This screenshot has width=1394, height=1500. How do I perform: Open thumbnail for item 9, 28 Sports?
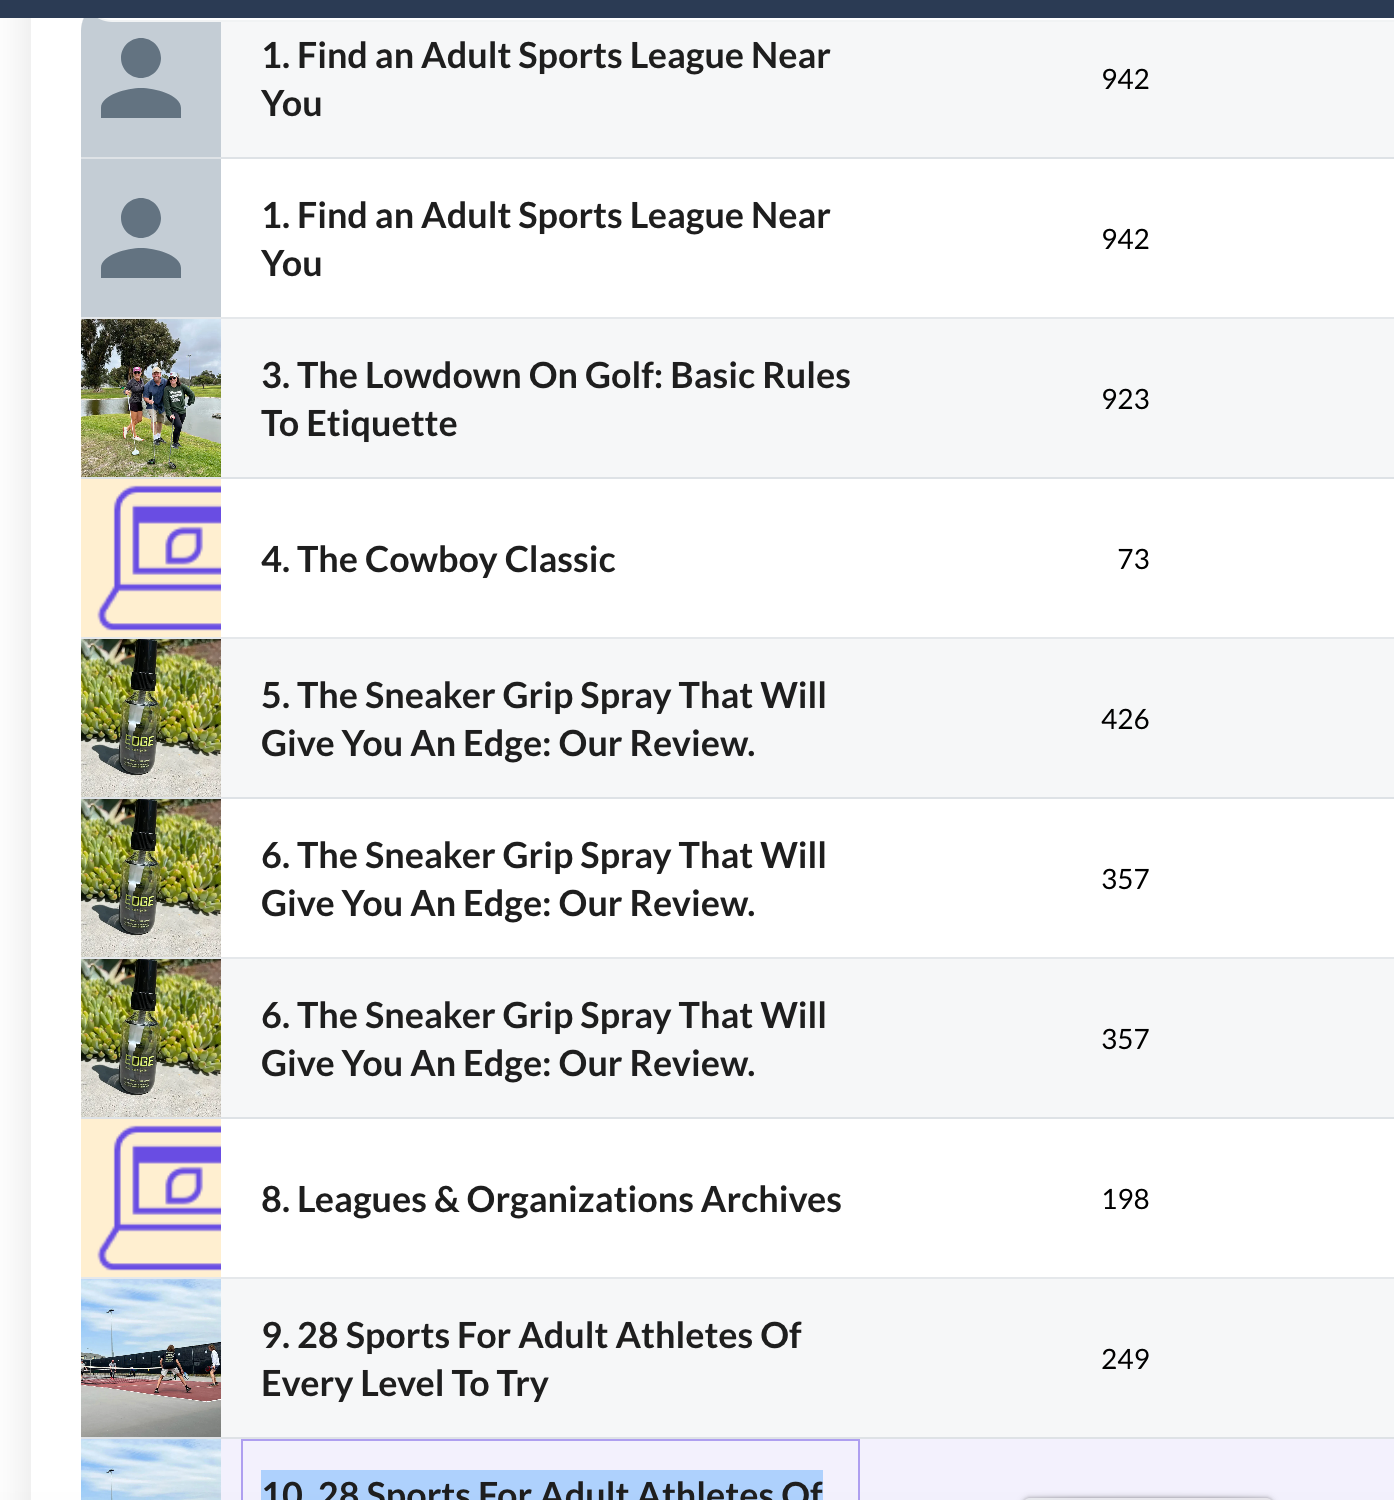tap(151, 1358)
